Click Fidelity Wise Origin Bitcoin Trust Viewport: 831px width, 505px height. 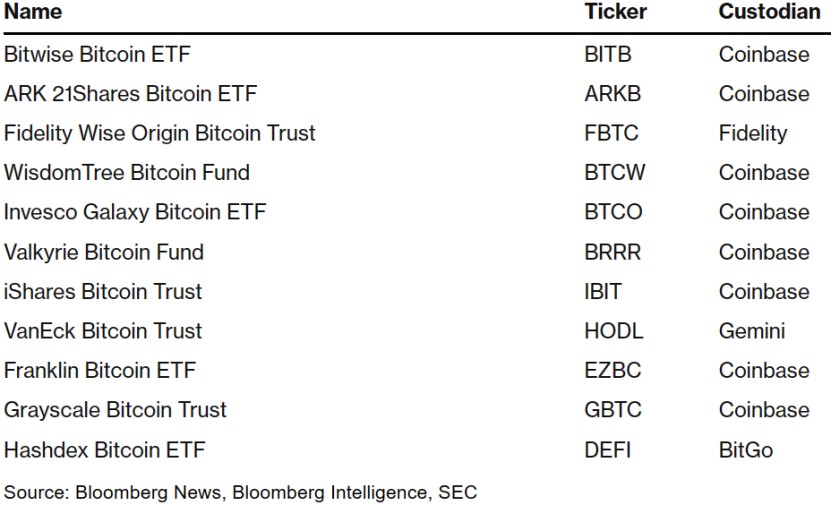tap(159, 133)
